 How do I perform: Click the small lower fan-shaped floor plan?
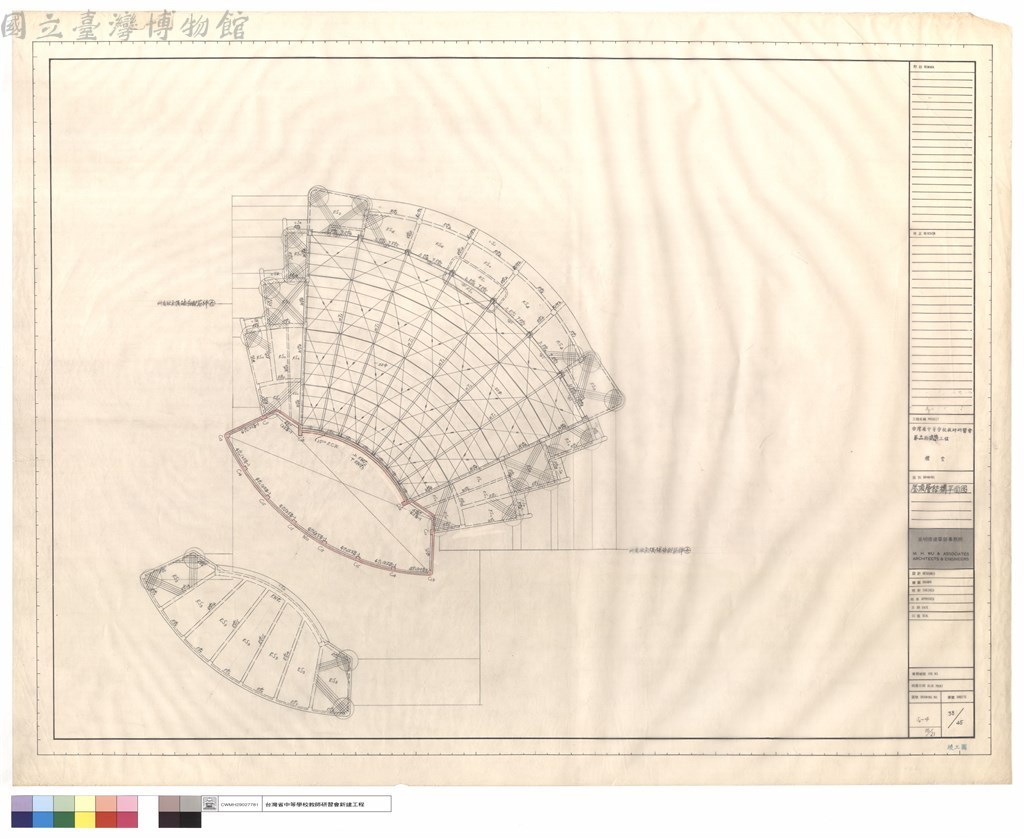[249, 632]
